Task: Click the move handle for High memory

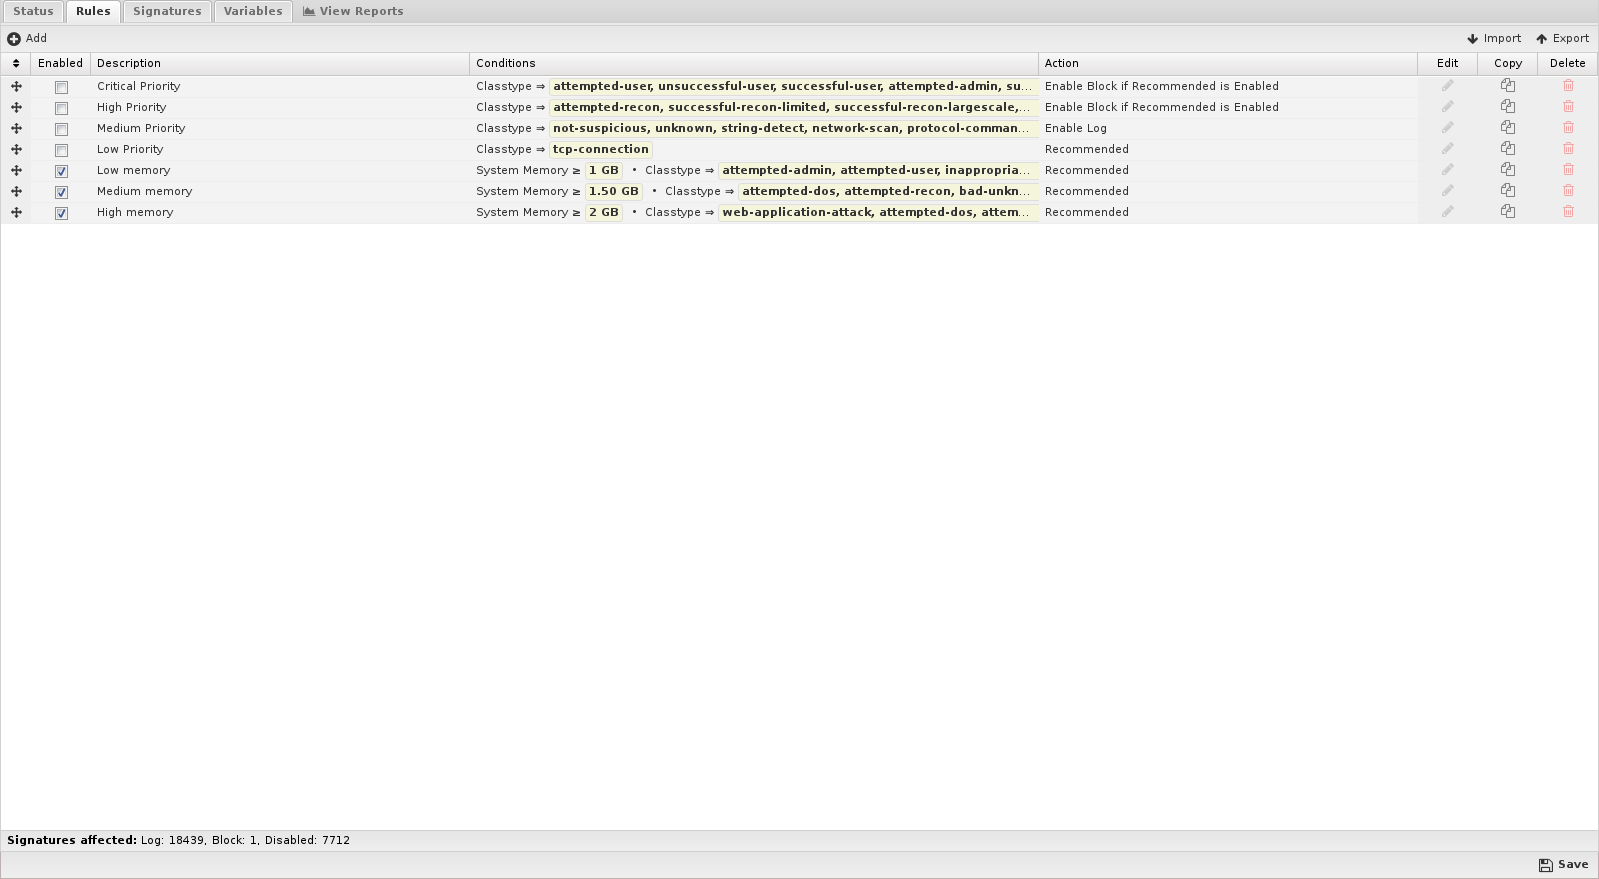Action: coord(16,212)
